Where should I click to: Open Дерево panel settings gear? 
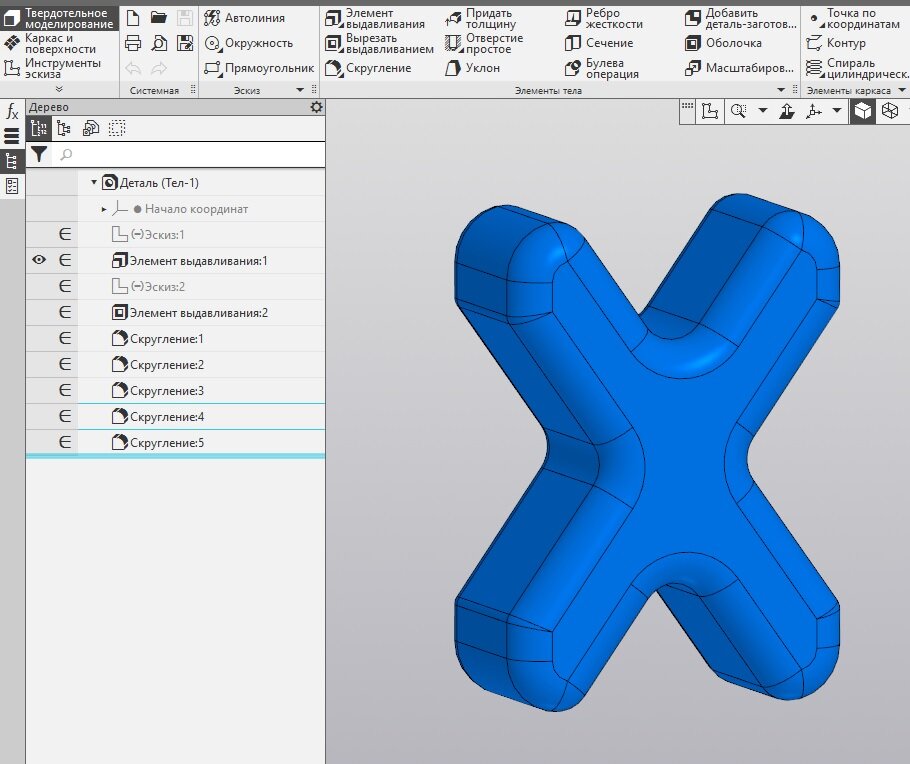click(x=316, y=107)
